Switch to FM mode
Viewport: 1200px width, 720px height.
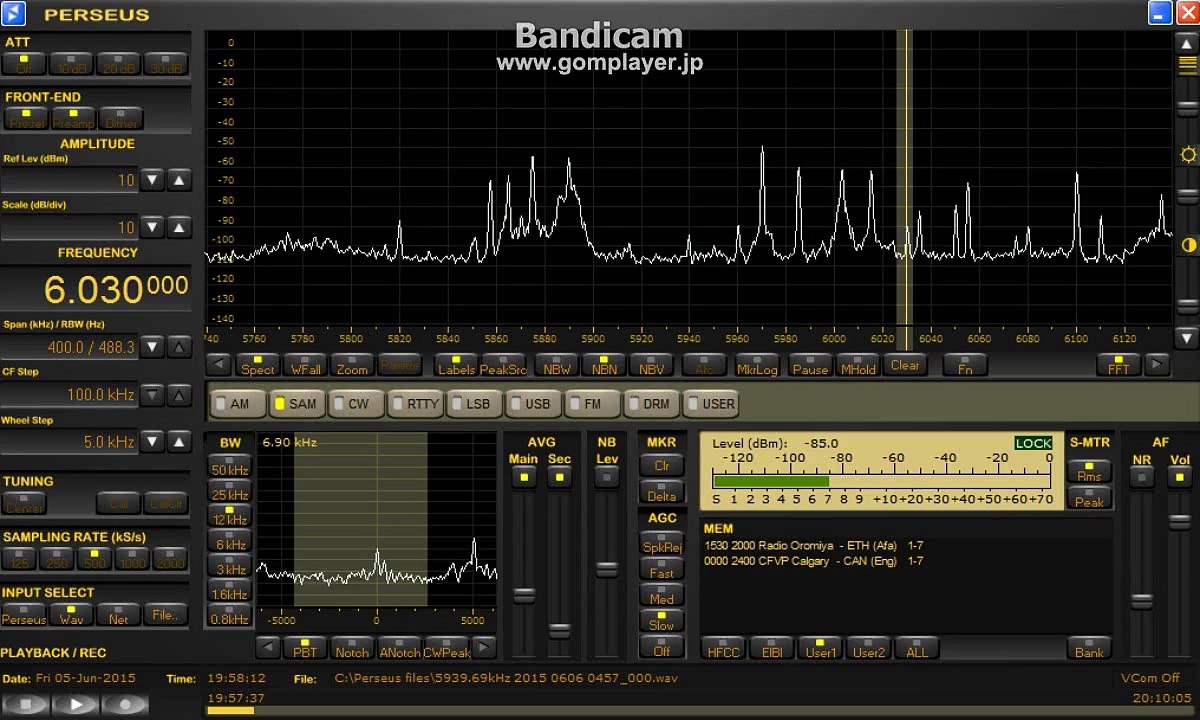(591, 404)
